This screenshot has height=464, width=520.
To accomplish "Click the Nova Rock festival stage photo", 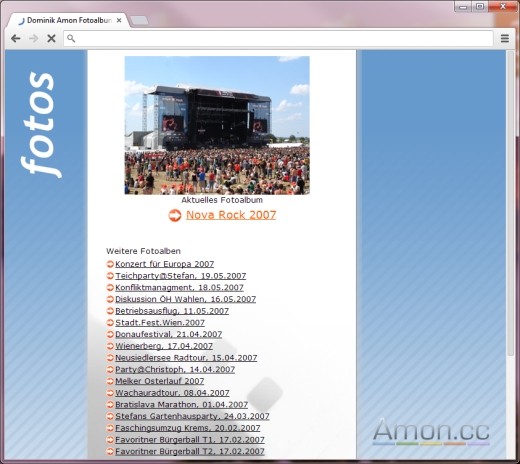I will (x=217, y=125).
